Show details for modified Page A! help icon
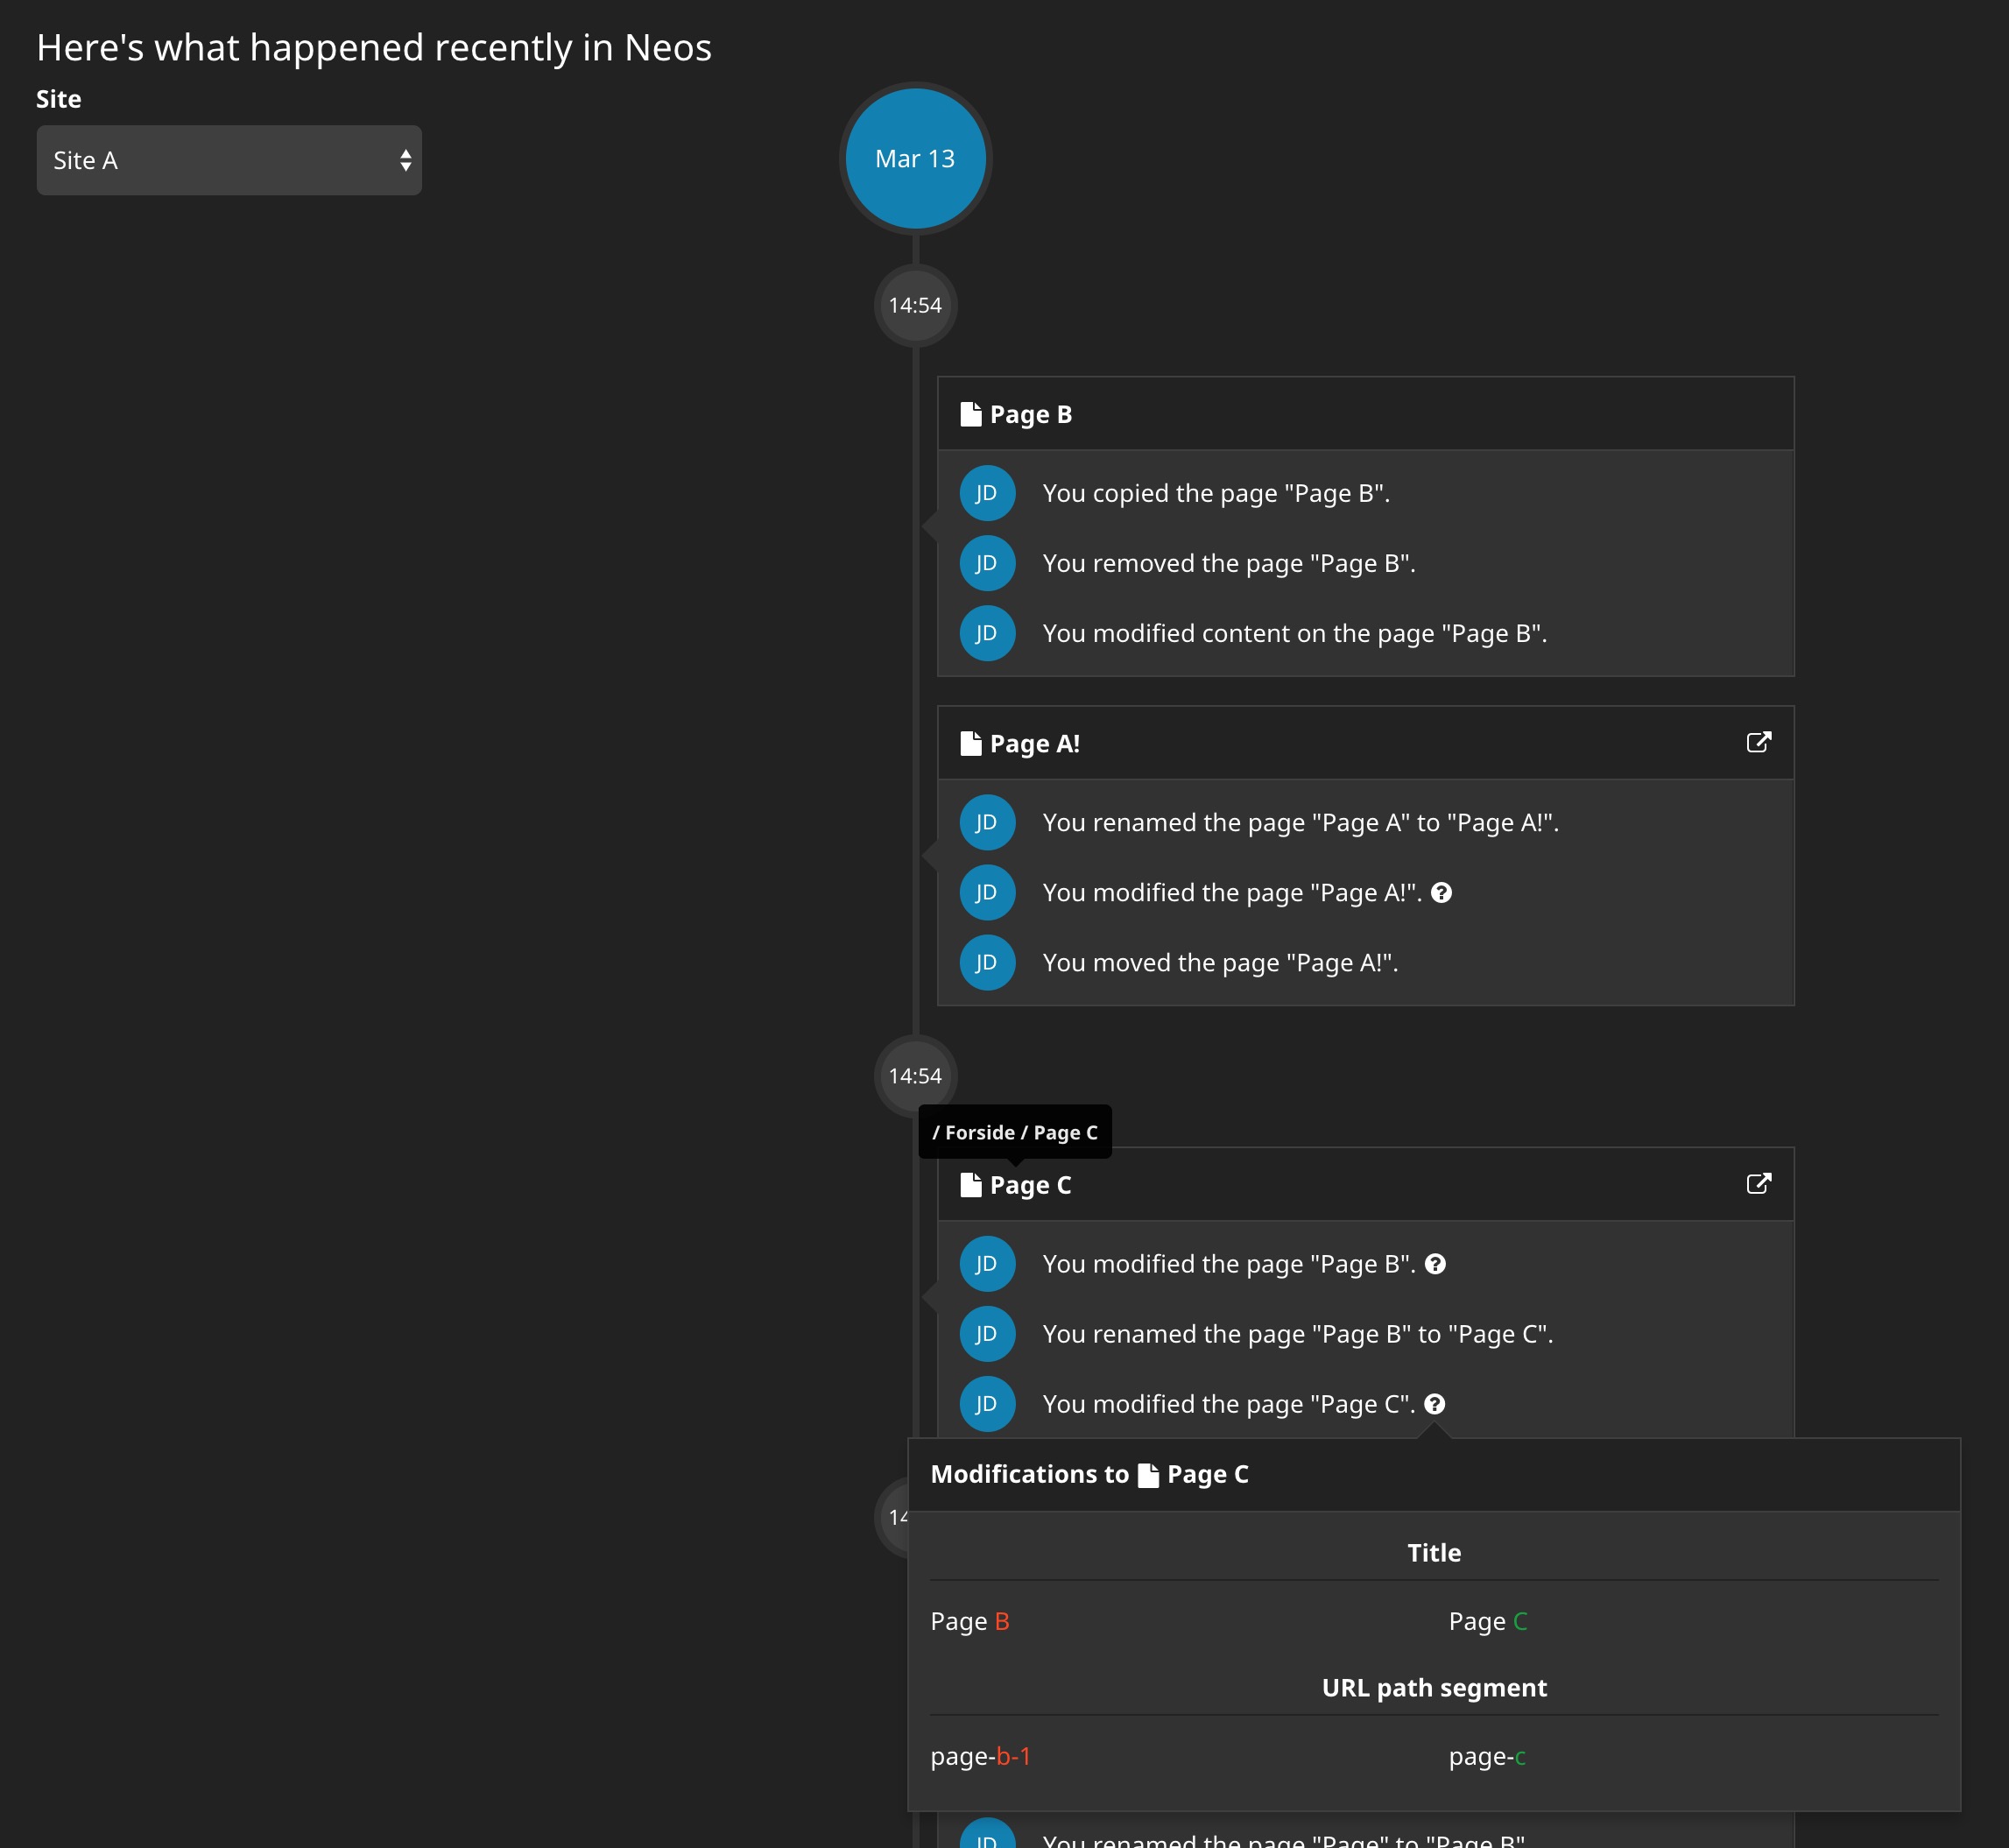The image size is (2009, 1848). tap(1441, 893)
